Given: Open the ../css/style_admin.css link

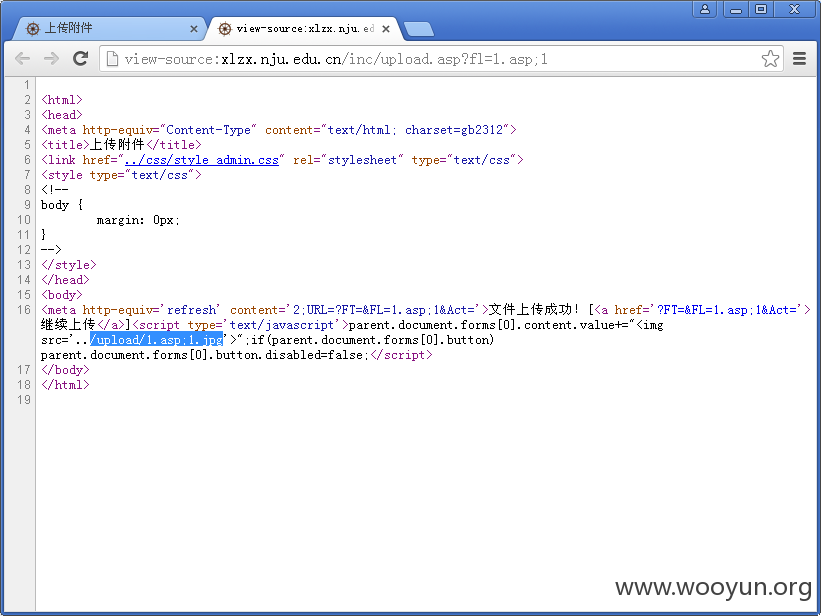Looking at the screenshot, I should click(x=202, y=160).
